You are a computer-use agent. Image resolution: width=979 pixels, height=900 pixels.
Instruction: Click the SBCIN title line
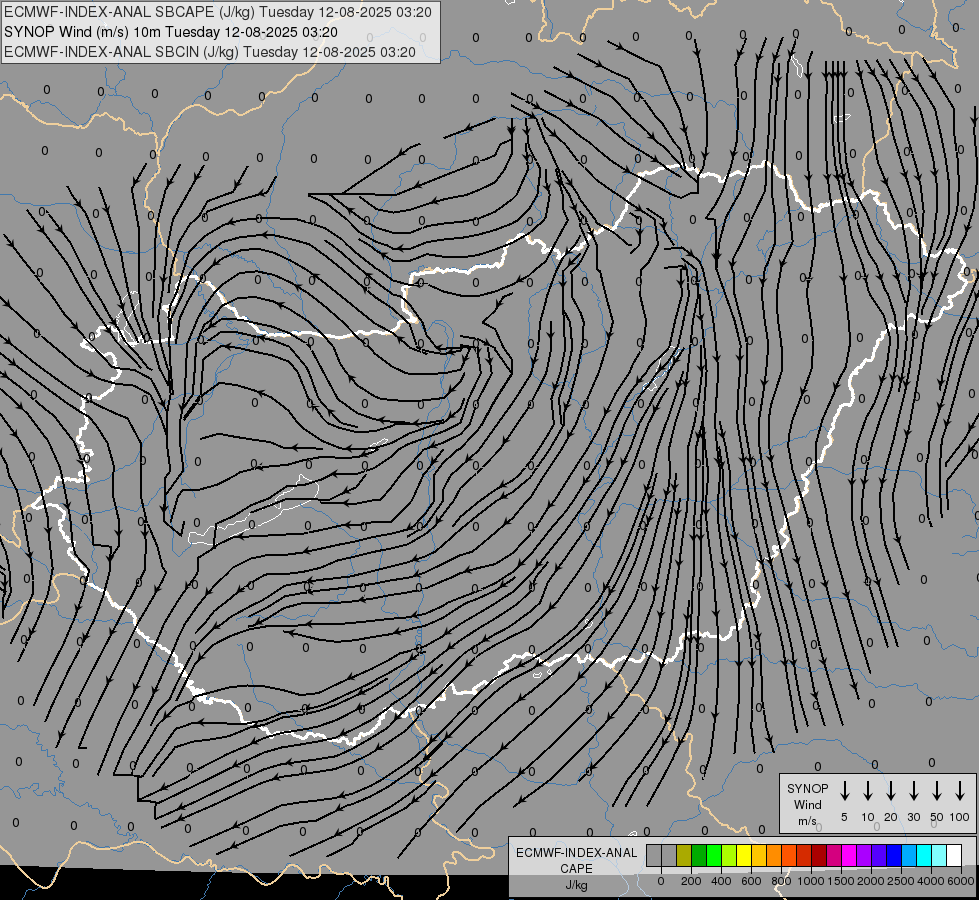coord(209,52)
